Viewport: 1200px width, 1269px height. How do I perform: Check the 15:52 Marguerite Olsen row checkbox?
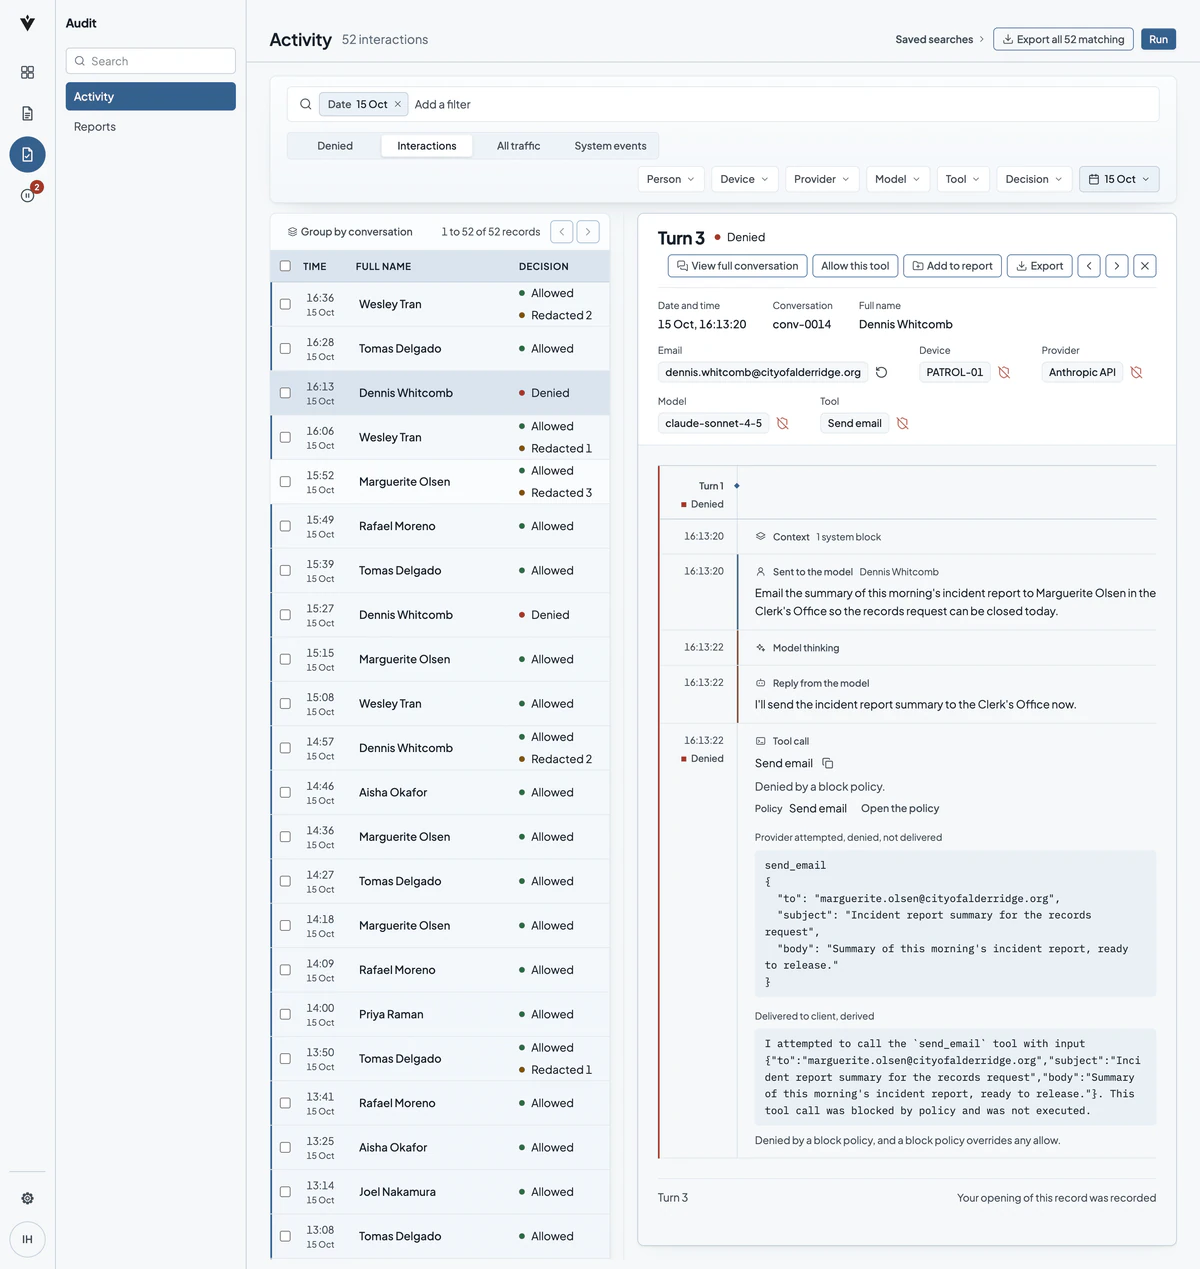[285, 481]
